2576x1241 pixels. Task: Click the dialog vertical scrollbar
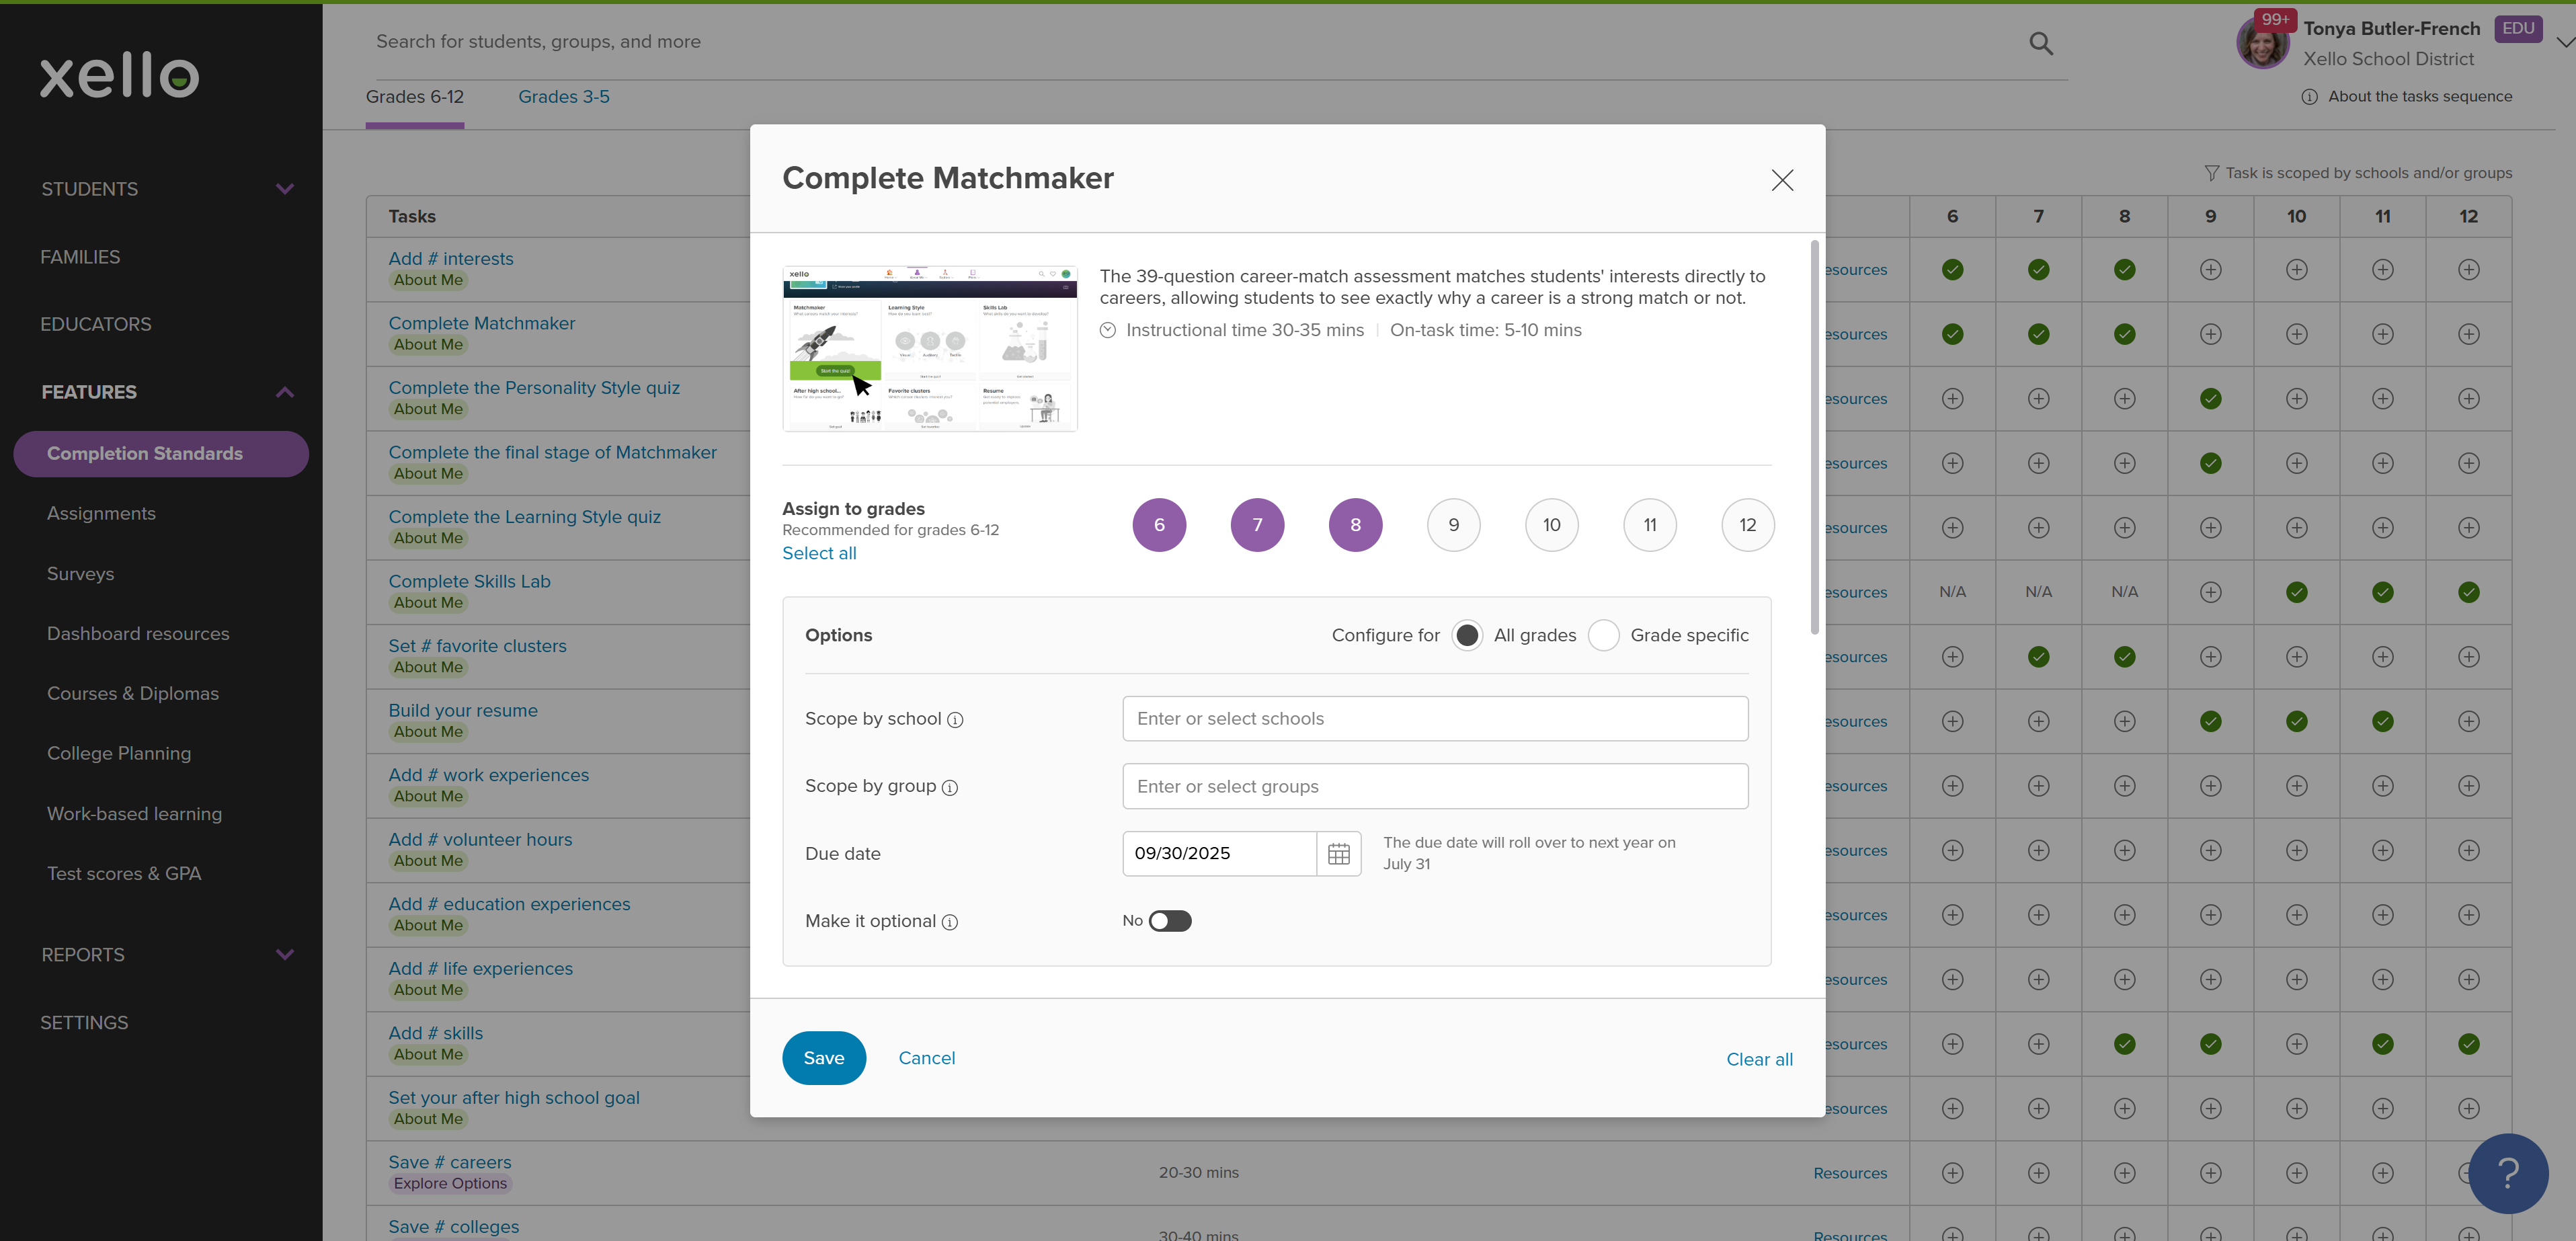pyautogui.click(x=1814, y=437)
